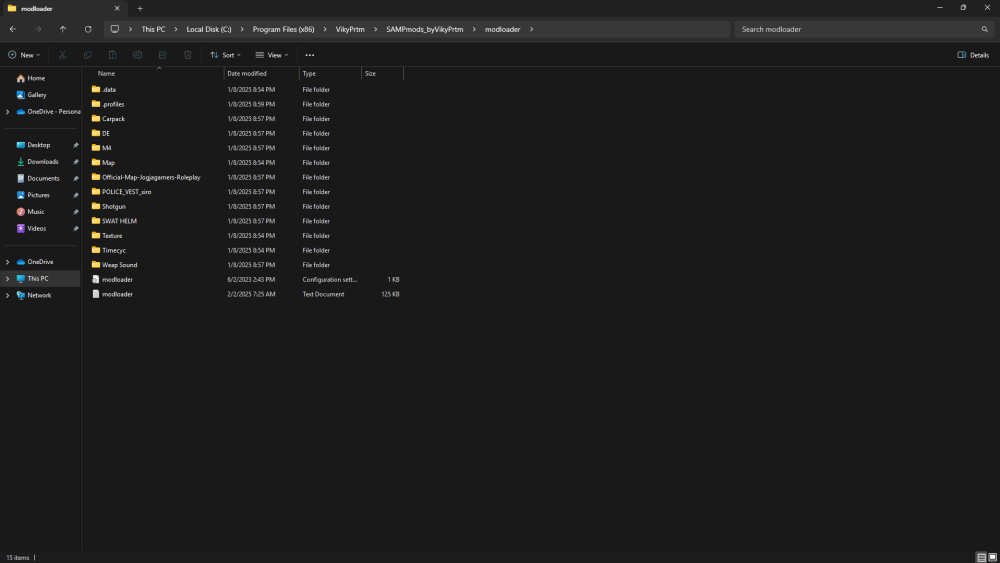Switch to details list view icon

pyautogui.click(x=982, y=557)
